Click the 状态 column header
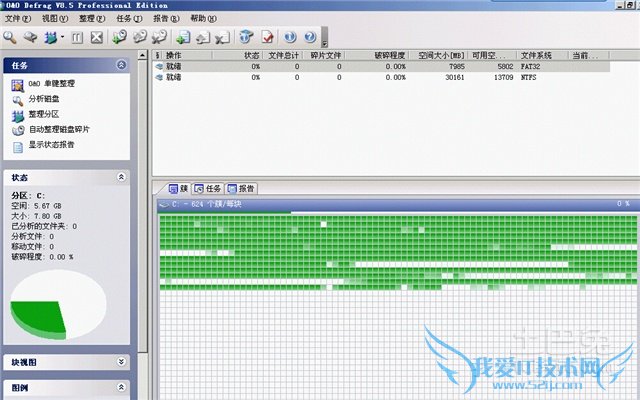Screen dimensions: 640x400 (237, 55)
